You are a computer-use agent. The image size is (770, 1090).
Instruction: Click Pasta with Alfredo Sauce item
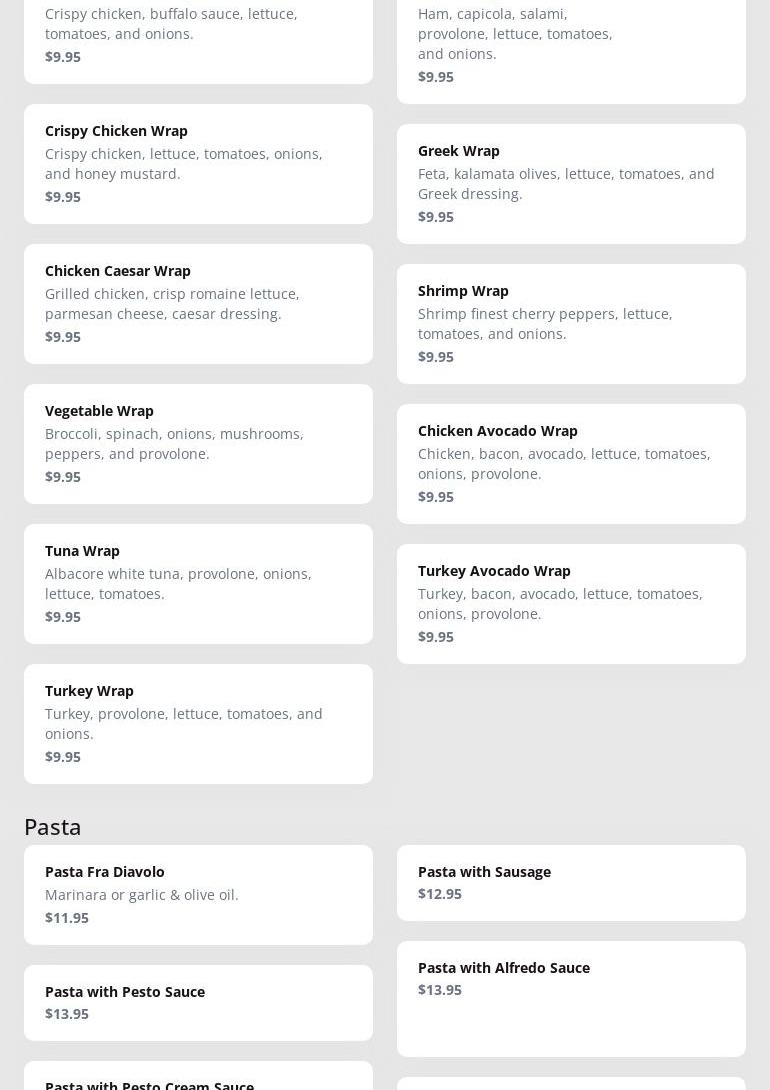pyautogui.click(x=571, y=998)
